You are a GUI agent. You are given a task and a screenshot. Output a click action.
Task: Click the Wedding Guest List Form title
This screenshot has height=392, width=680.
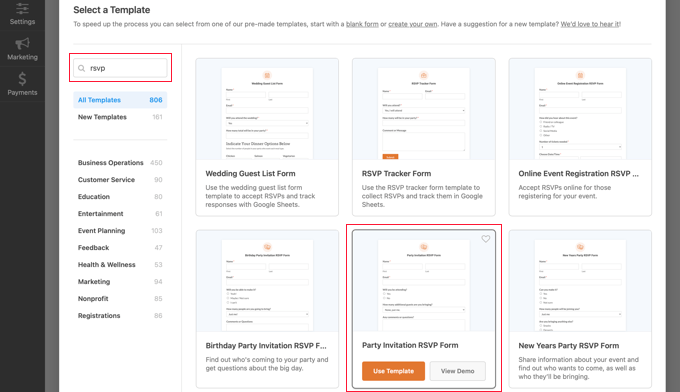[x=250, y=173]
